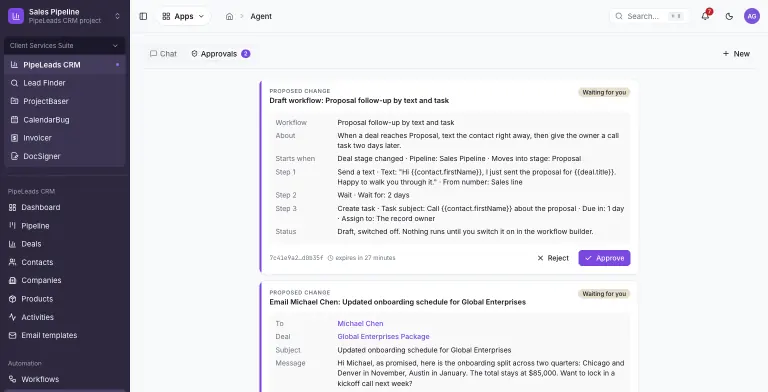The width and height of the screenshot is (768, 392).
Task: Open Email templates
Action: [64, 336]
